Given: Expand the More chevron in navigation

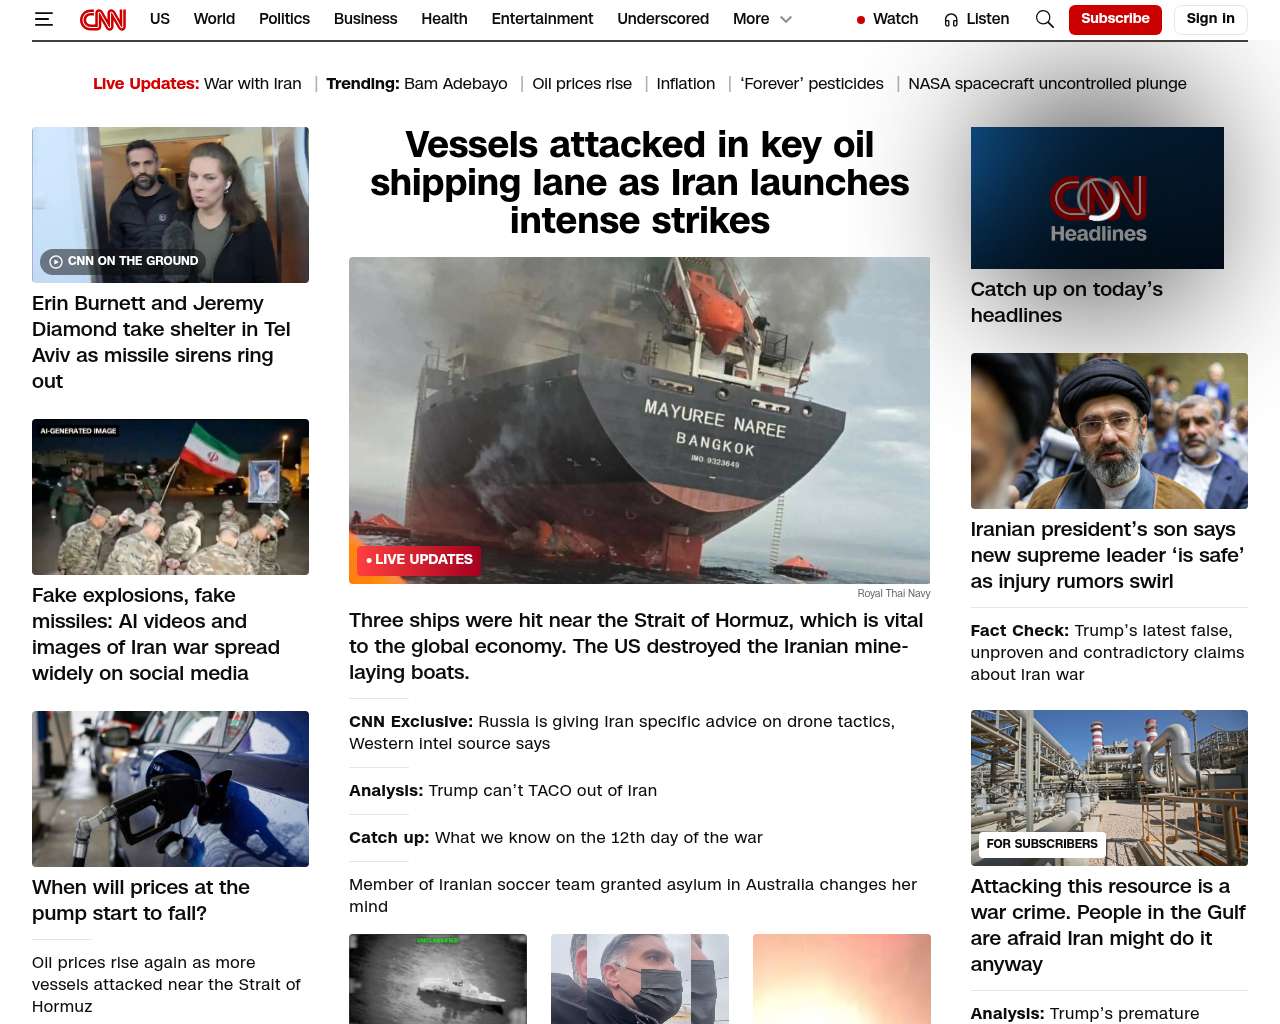Looking at the screenshot, I should 786,19.
